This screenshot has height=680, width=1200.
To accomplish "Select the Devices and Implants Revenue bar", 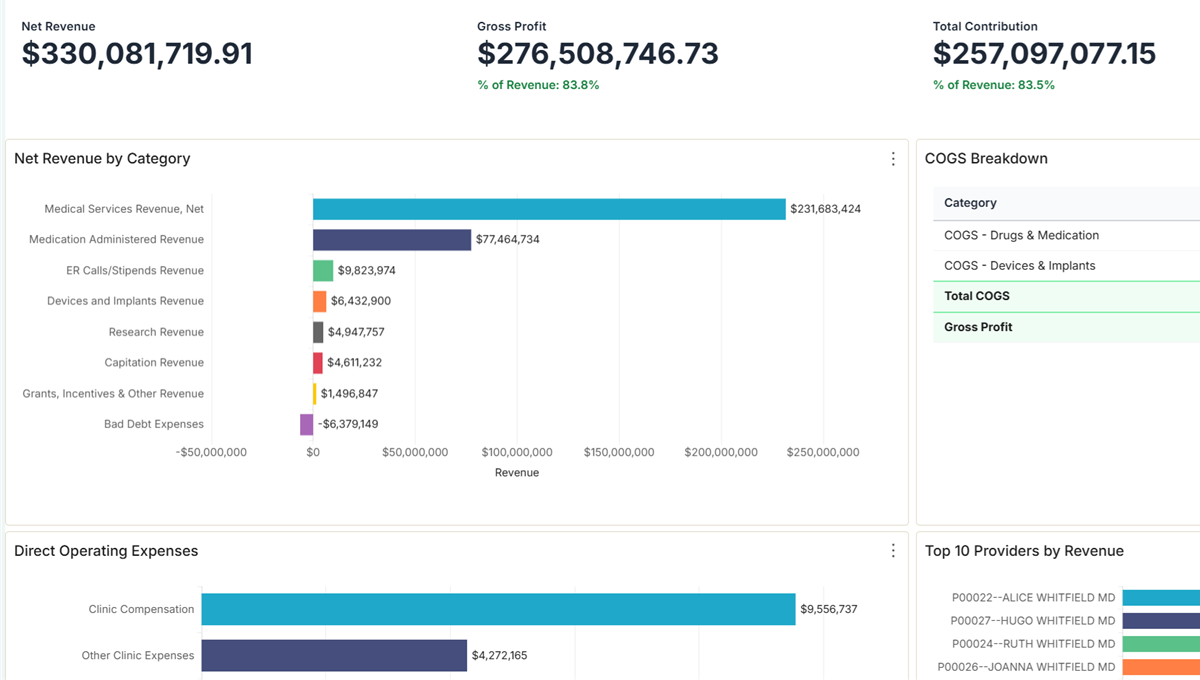I will [320, 301].
